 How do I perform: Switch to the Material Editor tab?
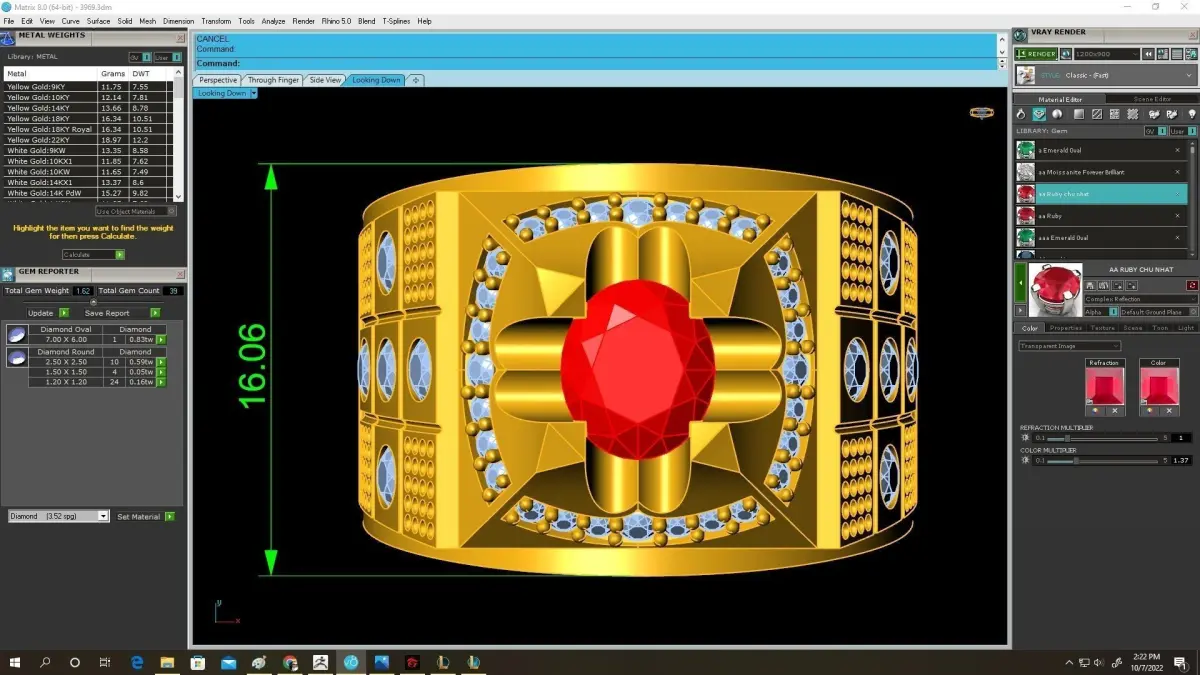pyautogui.click(x=1059, y=99)
